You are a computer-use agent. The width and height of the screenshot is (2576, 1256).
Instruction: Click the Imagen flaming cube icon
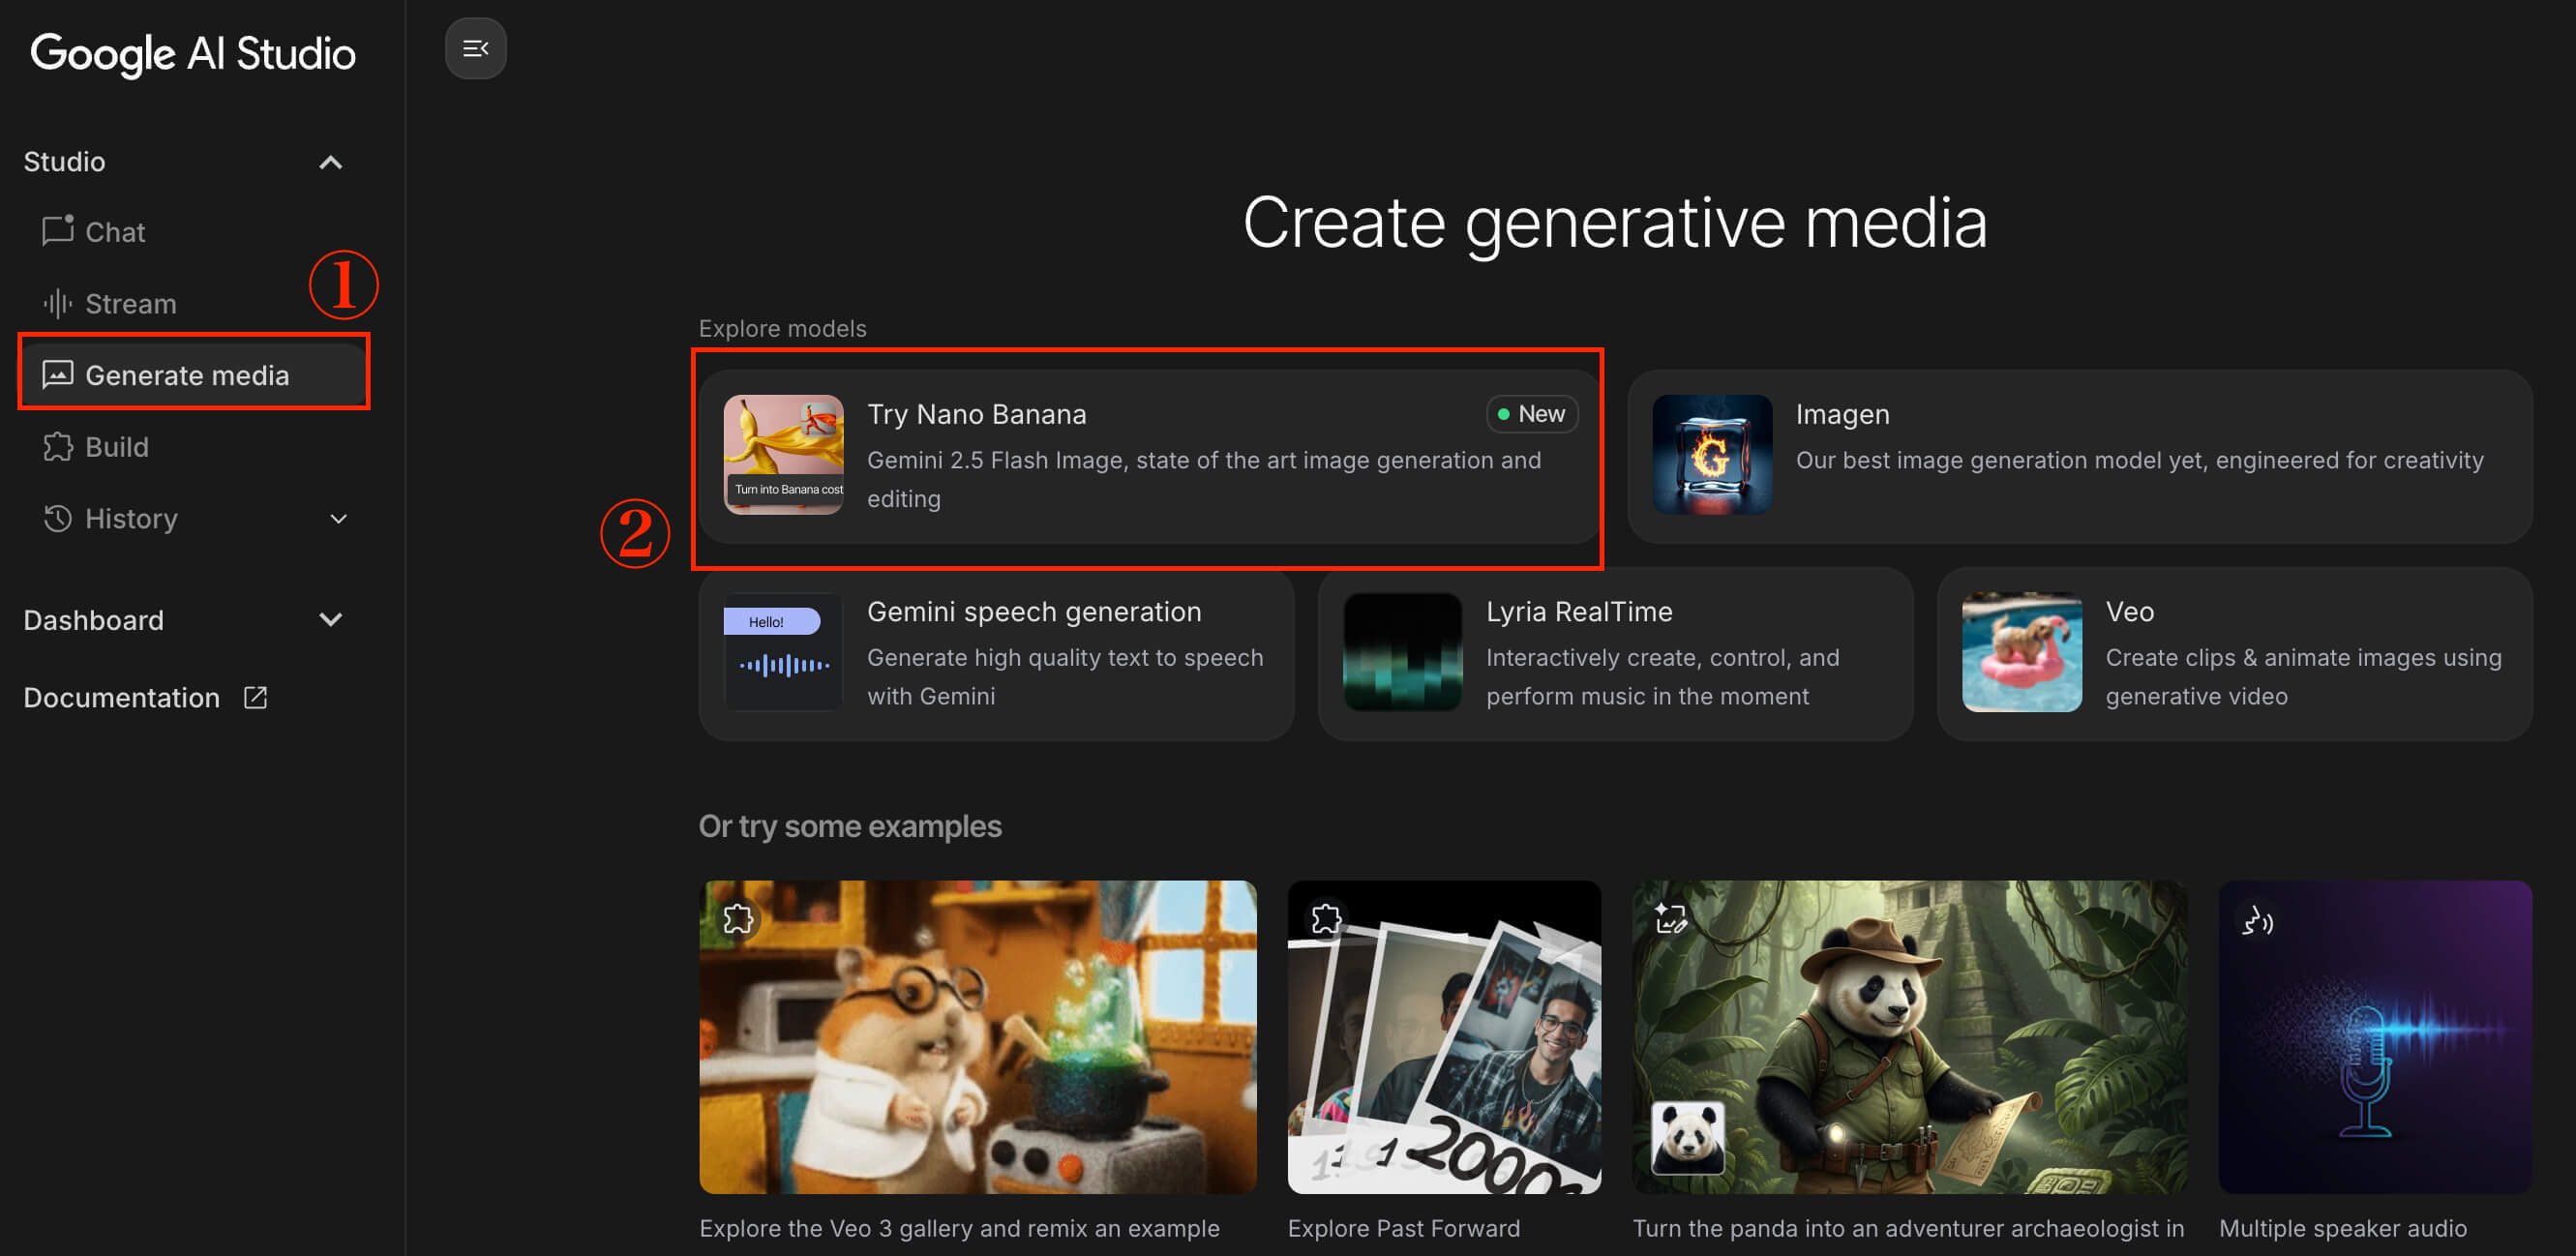pyautogui.click(x=1711, y=455)
